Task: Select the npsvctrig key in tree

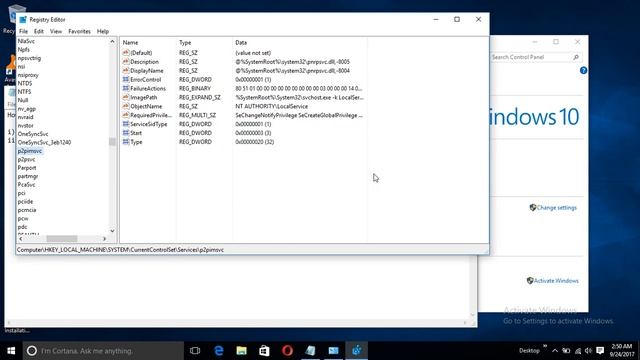Action: click(x=29, y=58)
